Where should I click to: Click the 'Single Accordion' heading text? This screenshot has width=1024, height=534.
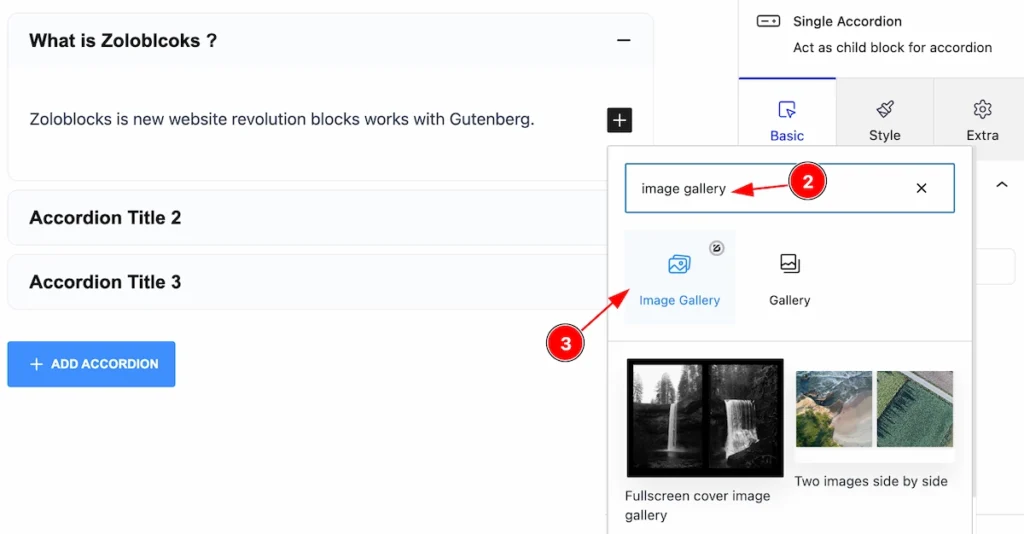(x=847, y=22)
